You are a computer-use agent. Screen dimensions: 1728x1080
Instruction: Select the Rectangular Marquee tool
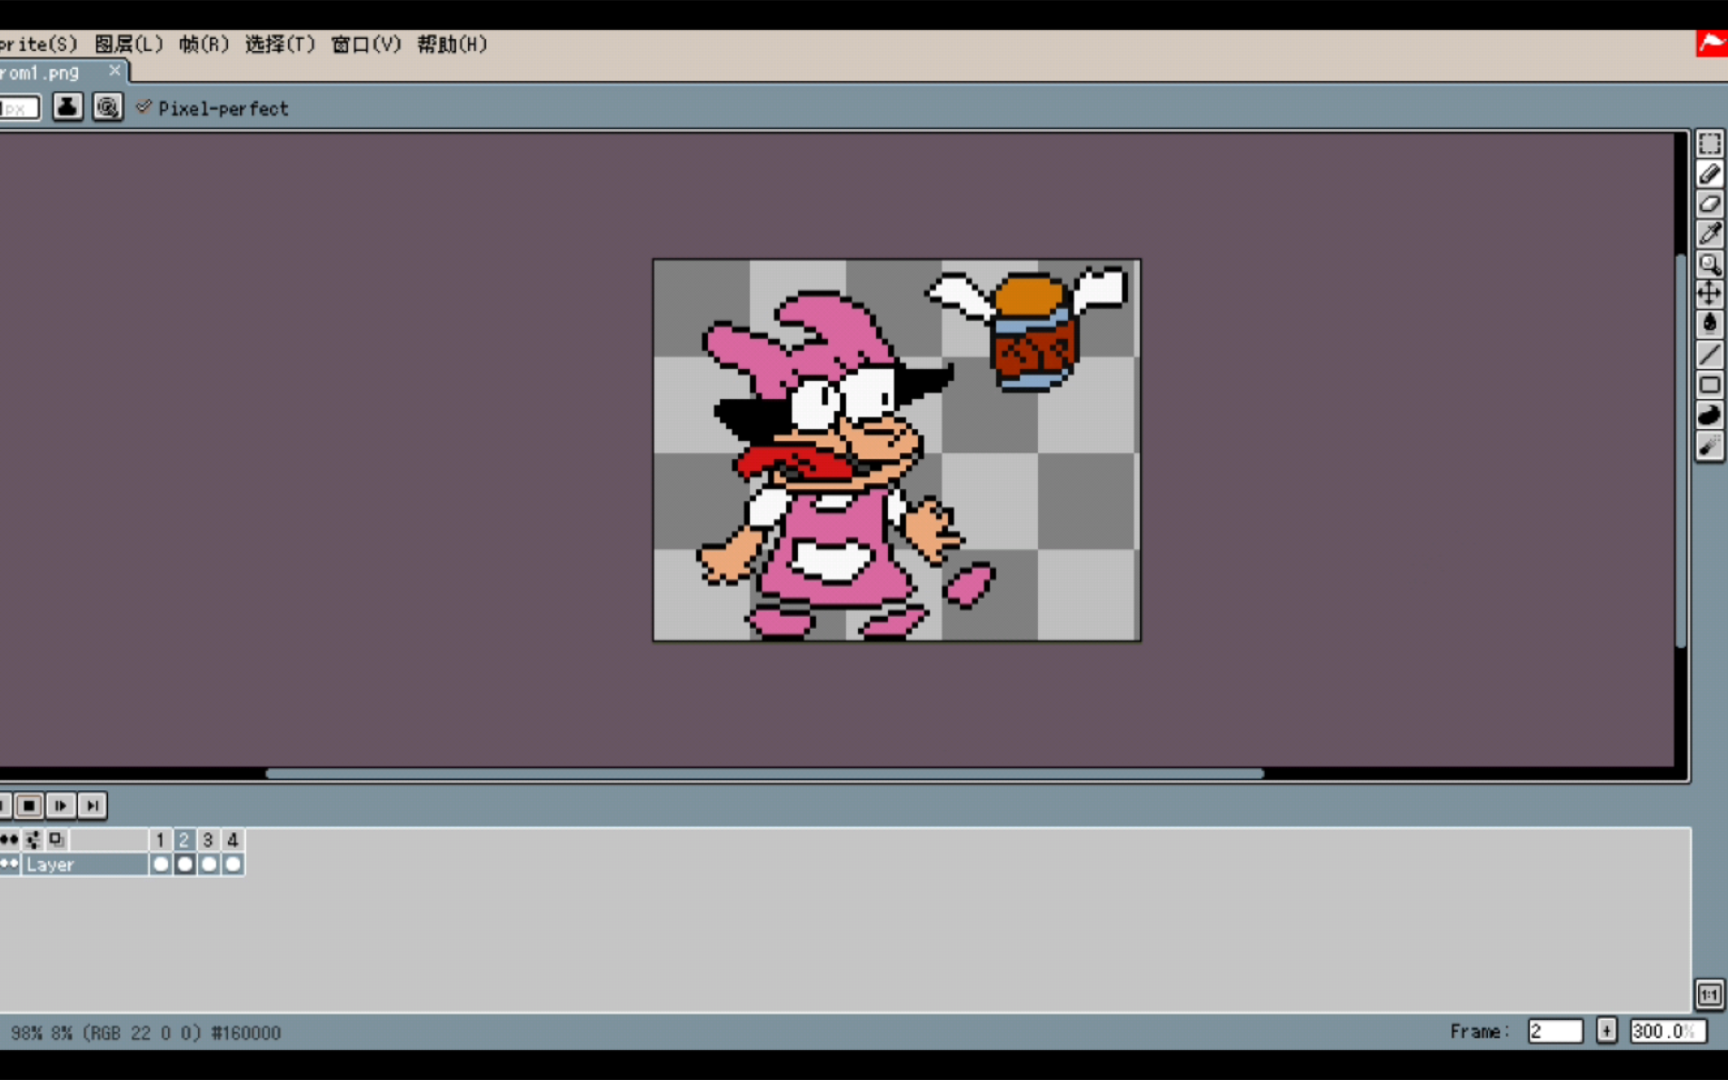[1709, 144]
